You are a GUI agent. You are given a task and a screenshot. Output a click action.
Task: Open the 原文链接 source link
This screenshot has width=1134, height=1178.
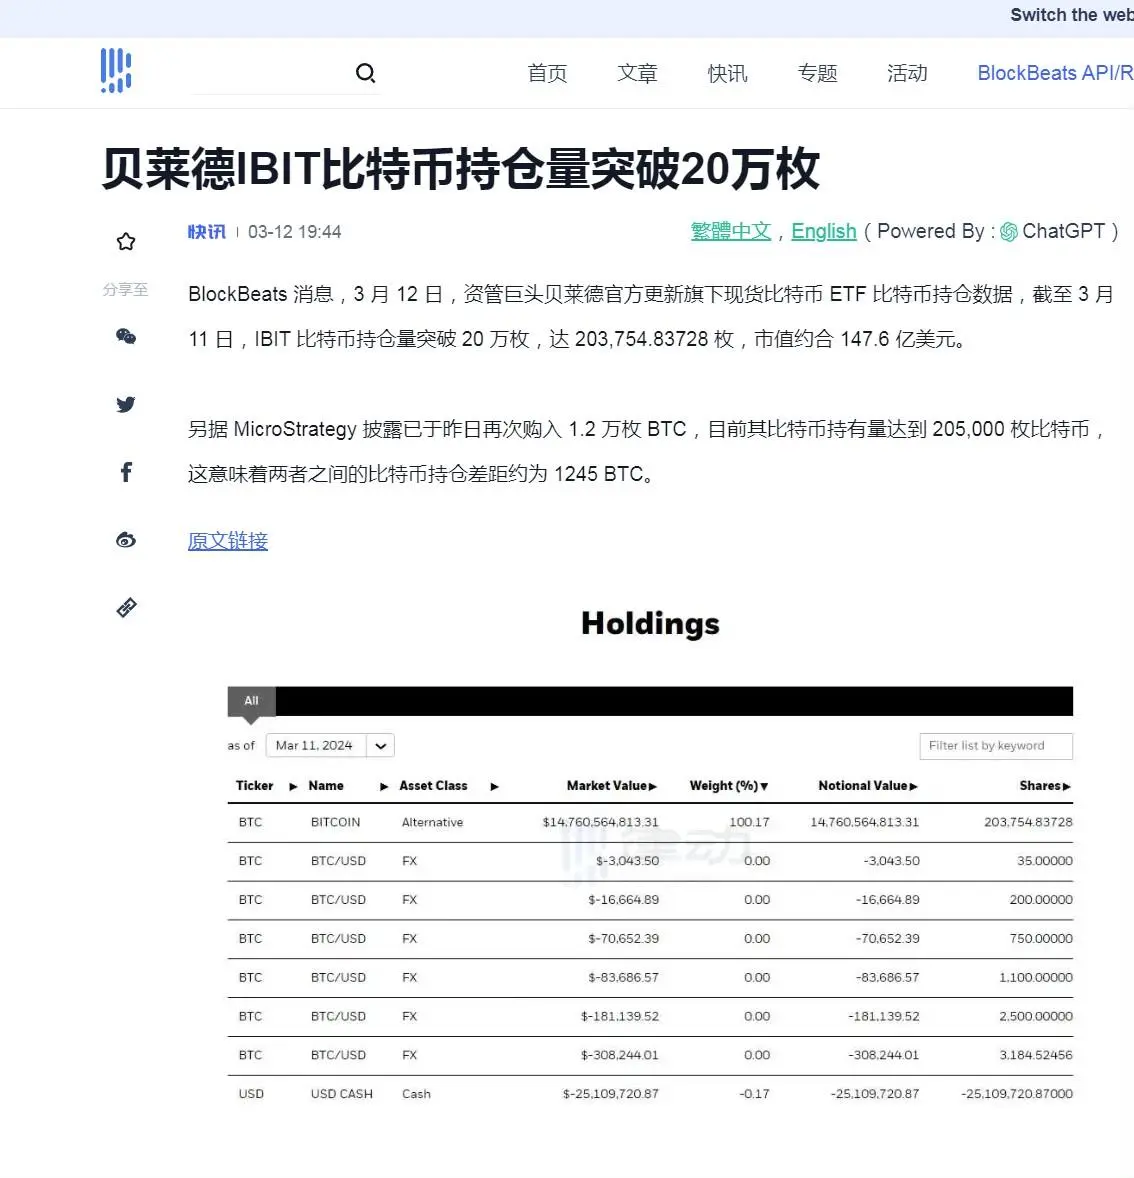pyautogui.click(x=228, y=541)
